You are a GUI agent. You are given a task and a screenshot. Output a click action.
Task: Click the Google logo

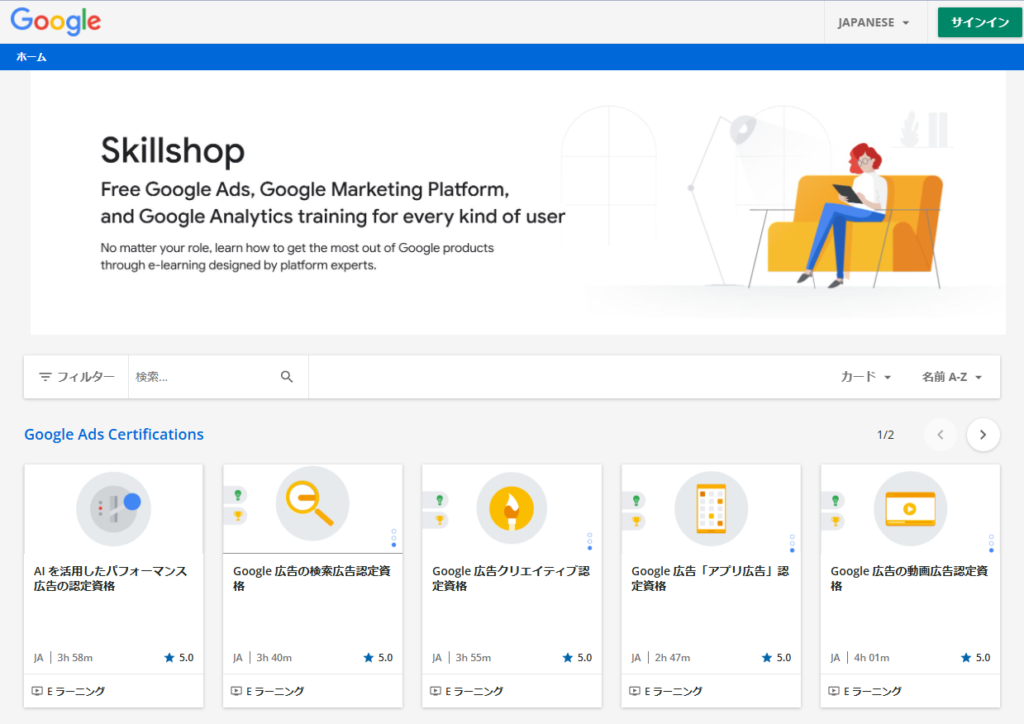(x=56, y=21)
